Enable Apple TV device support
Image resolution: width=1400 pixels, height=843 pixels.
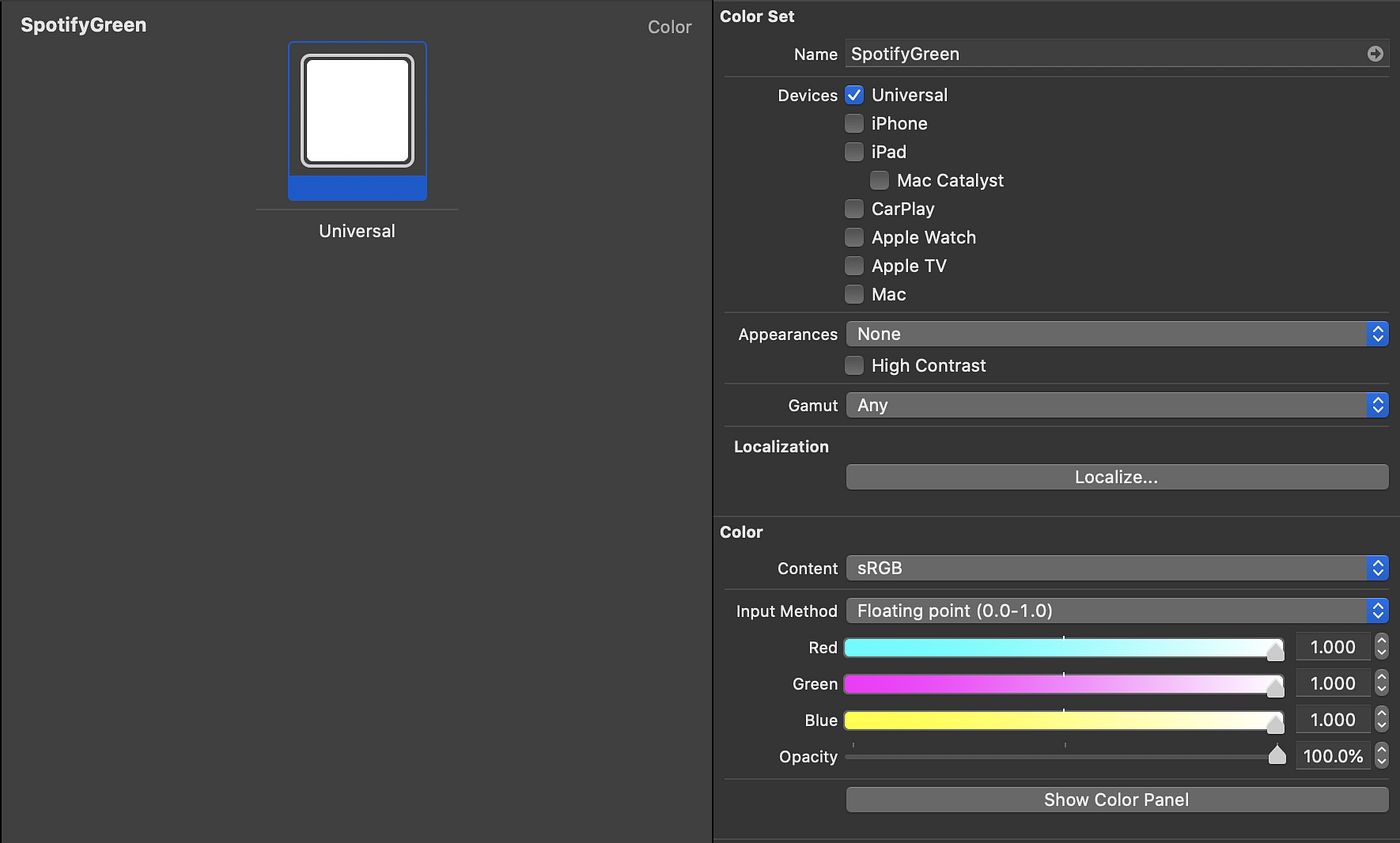pos(855,265)
